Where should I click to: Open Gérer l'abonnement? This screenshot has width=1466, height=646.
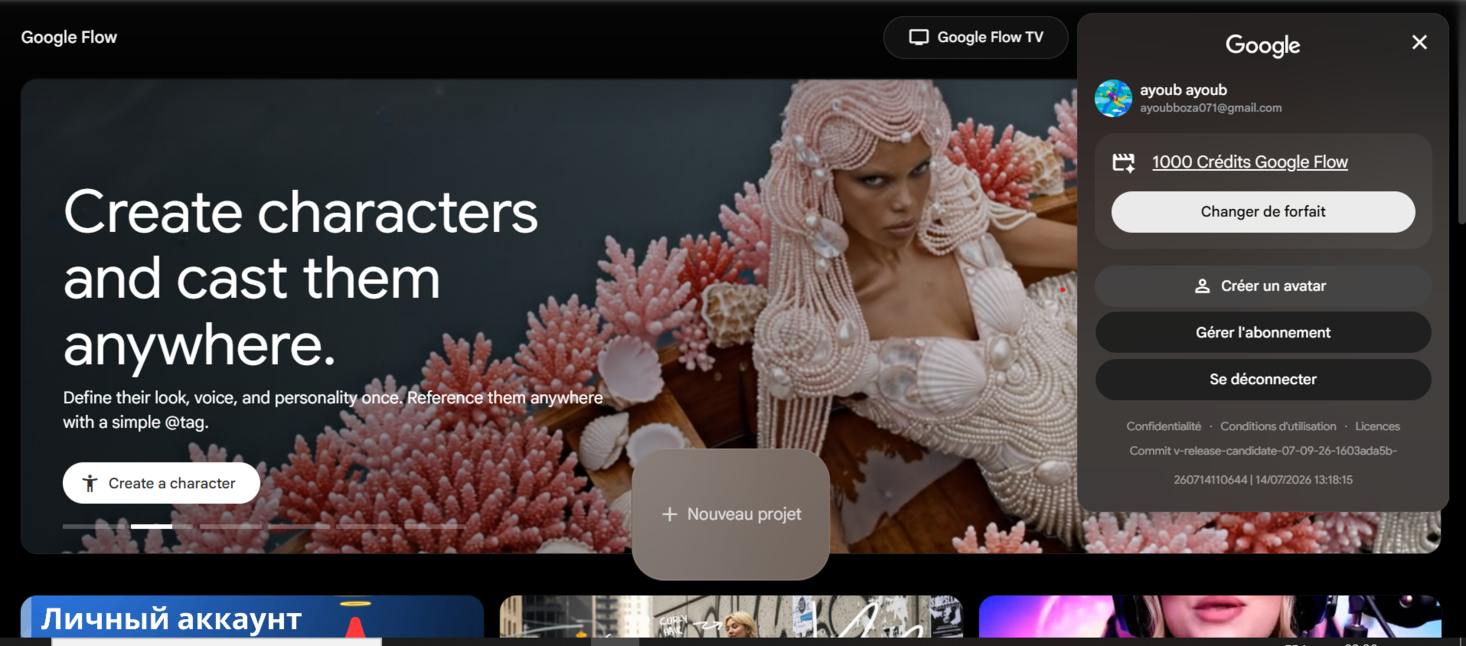[1263, 332]
